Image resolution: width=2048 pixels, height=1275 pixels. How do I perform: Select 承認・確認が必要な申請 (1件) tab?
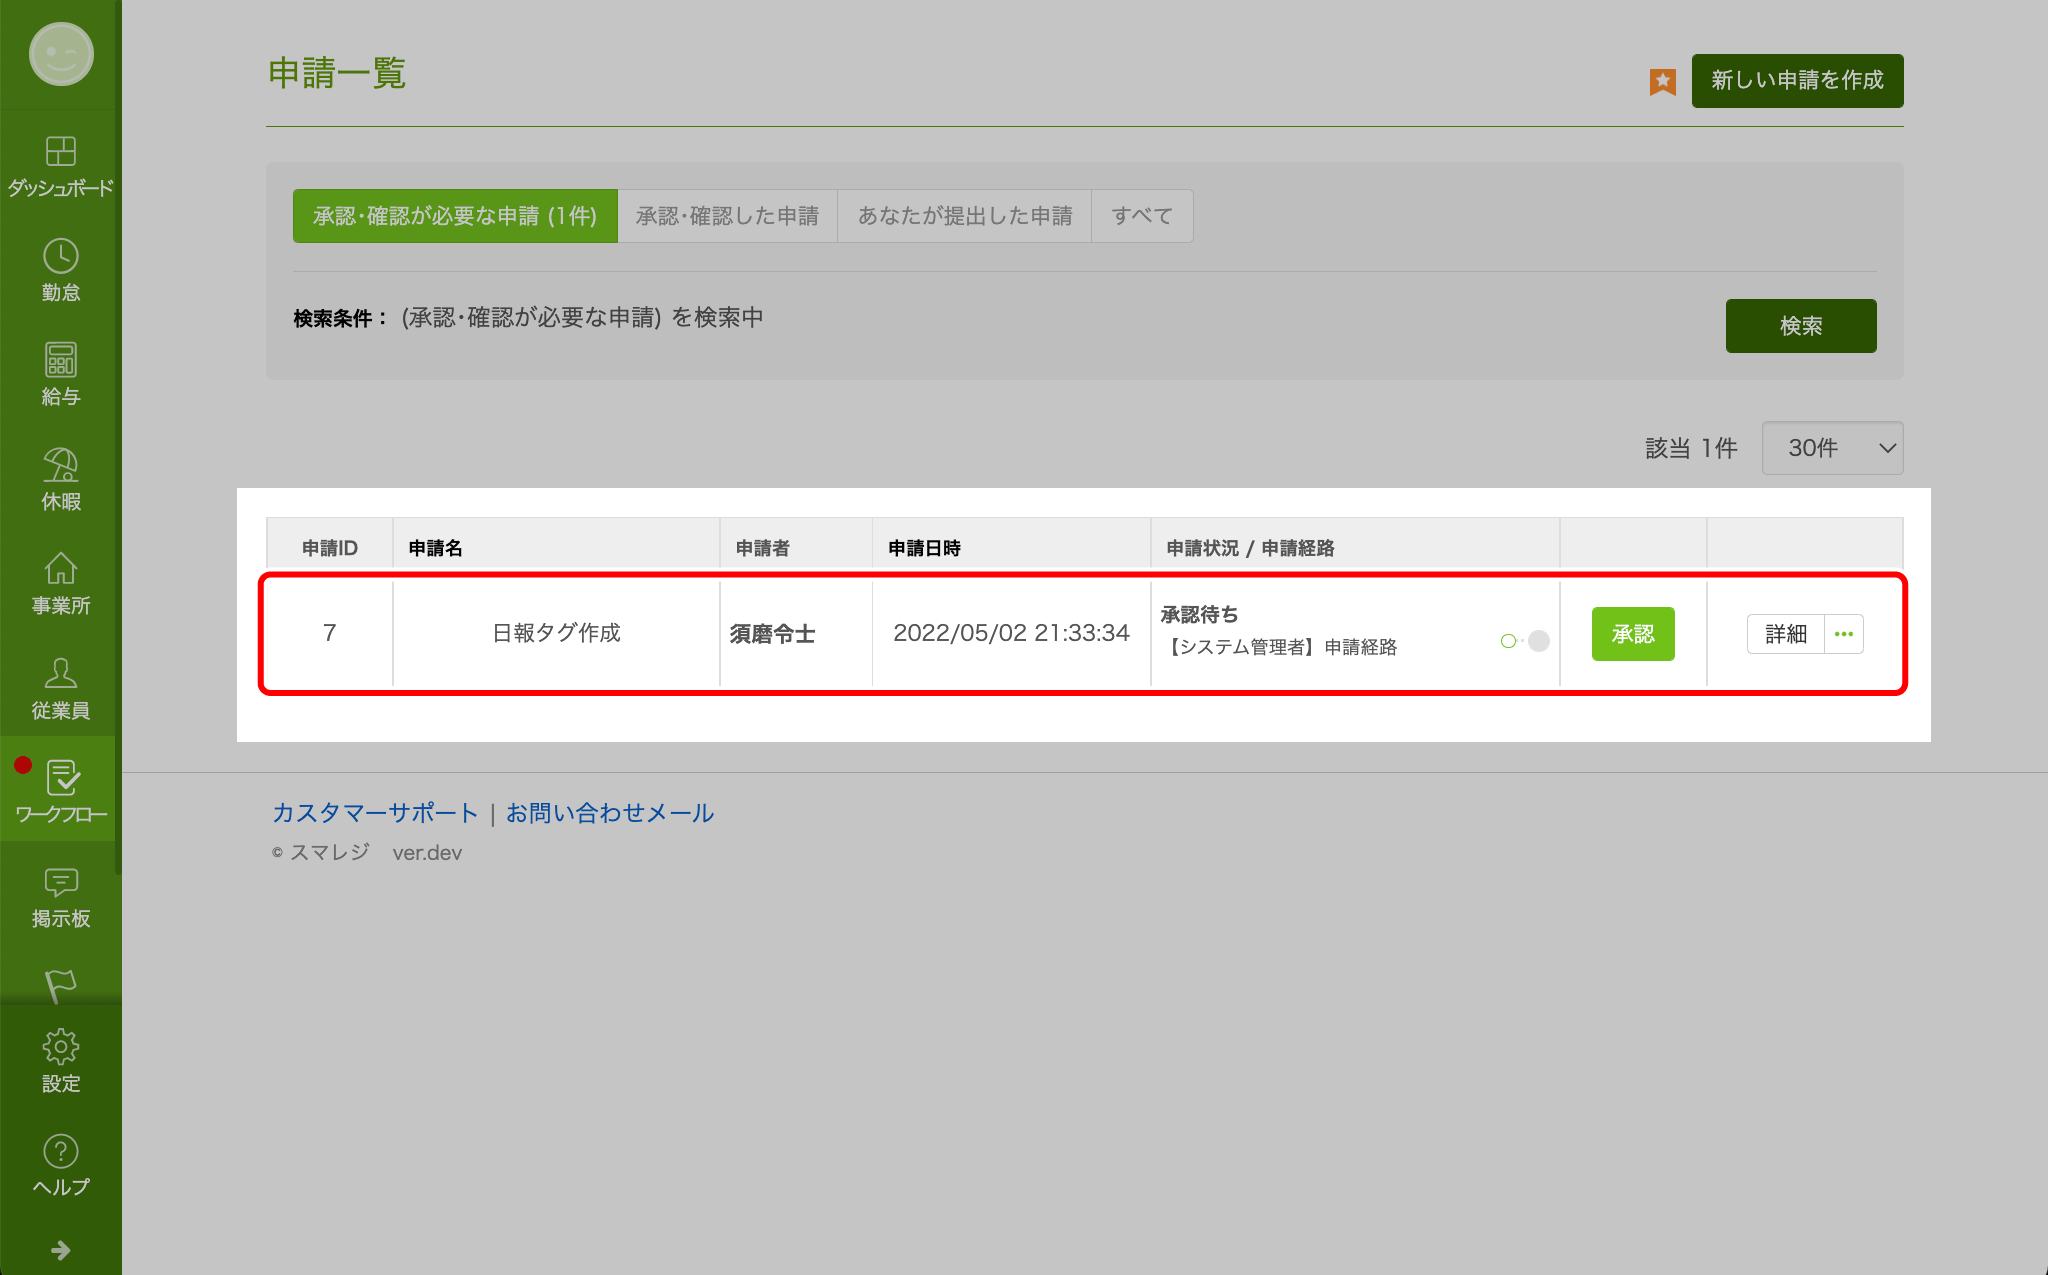(455, 216)
